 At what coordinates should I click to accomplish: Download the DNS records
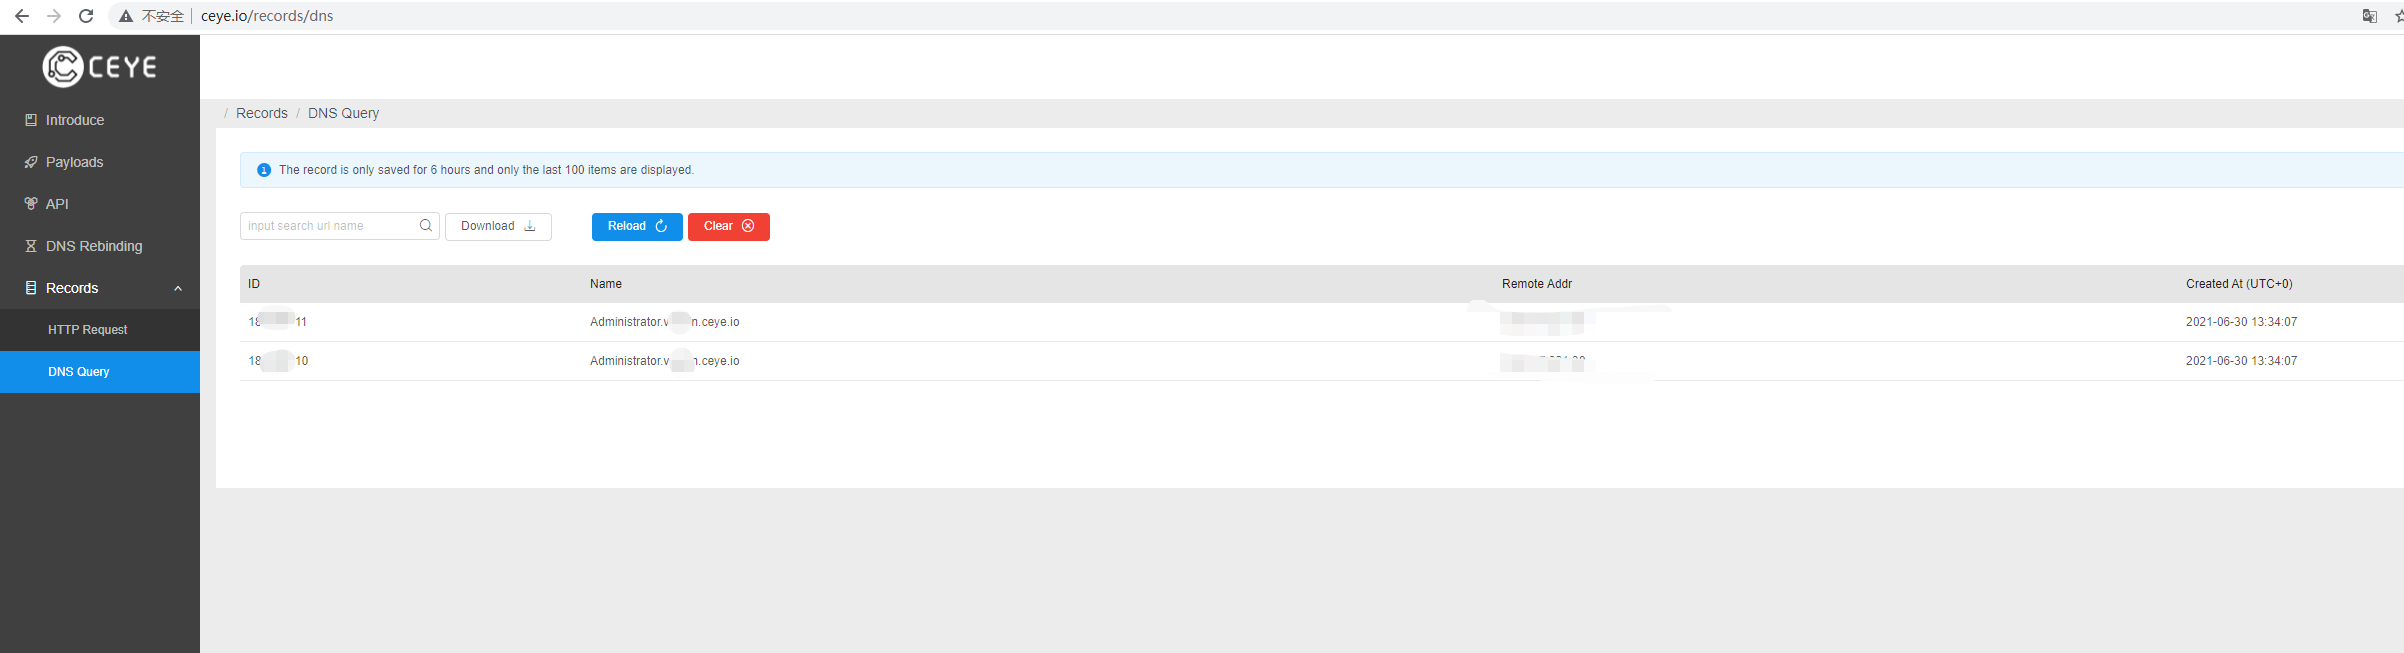tap(498, 227)
